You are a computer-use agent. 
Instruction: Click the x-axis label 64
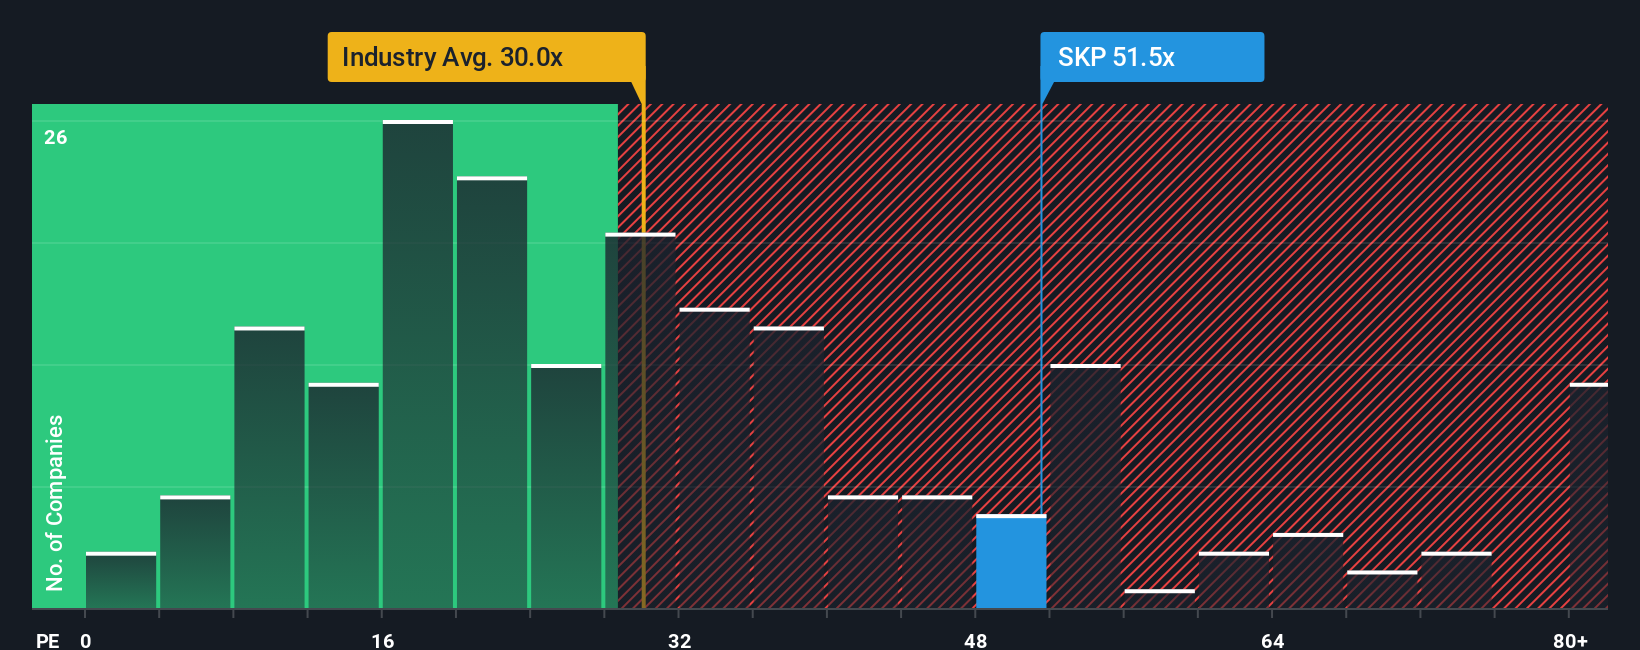coord(1272,640)
